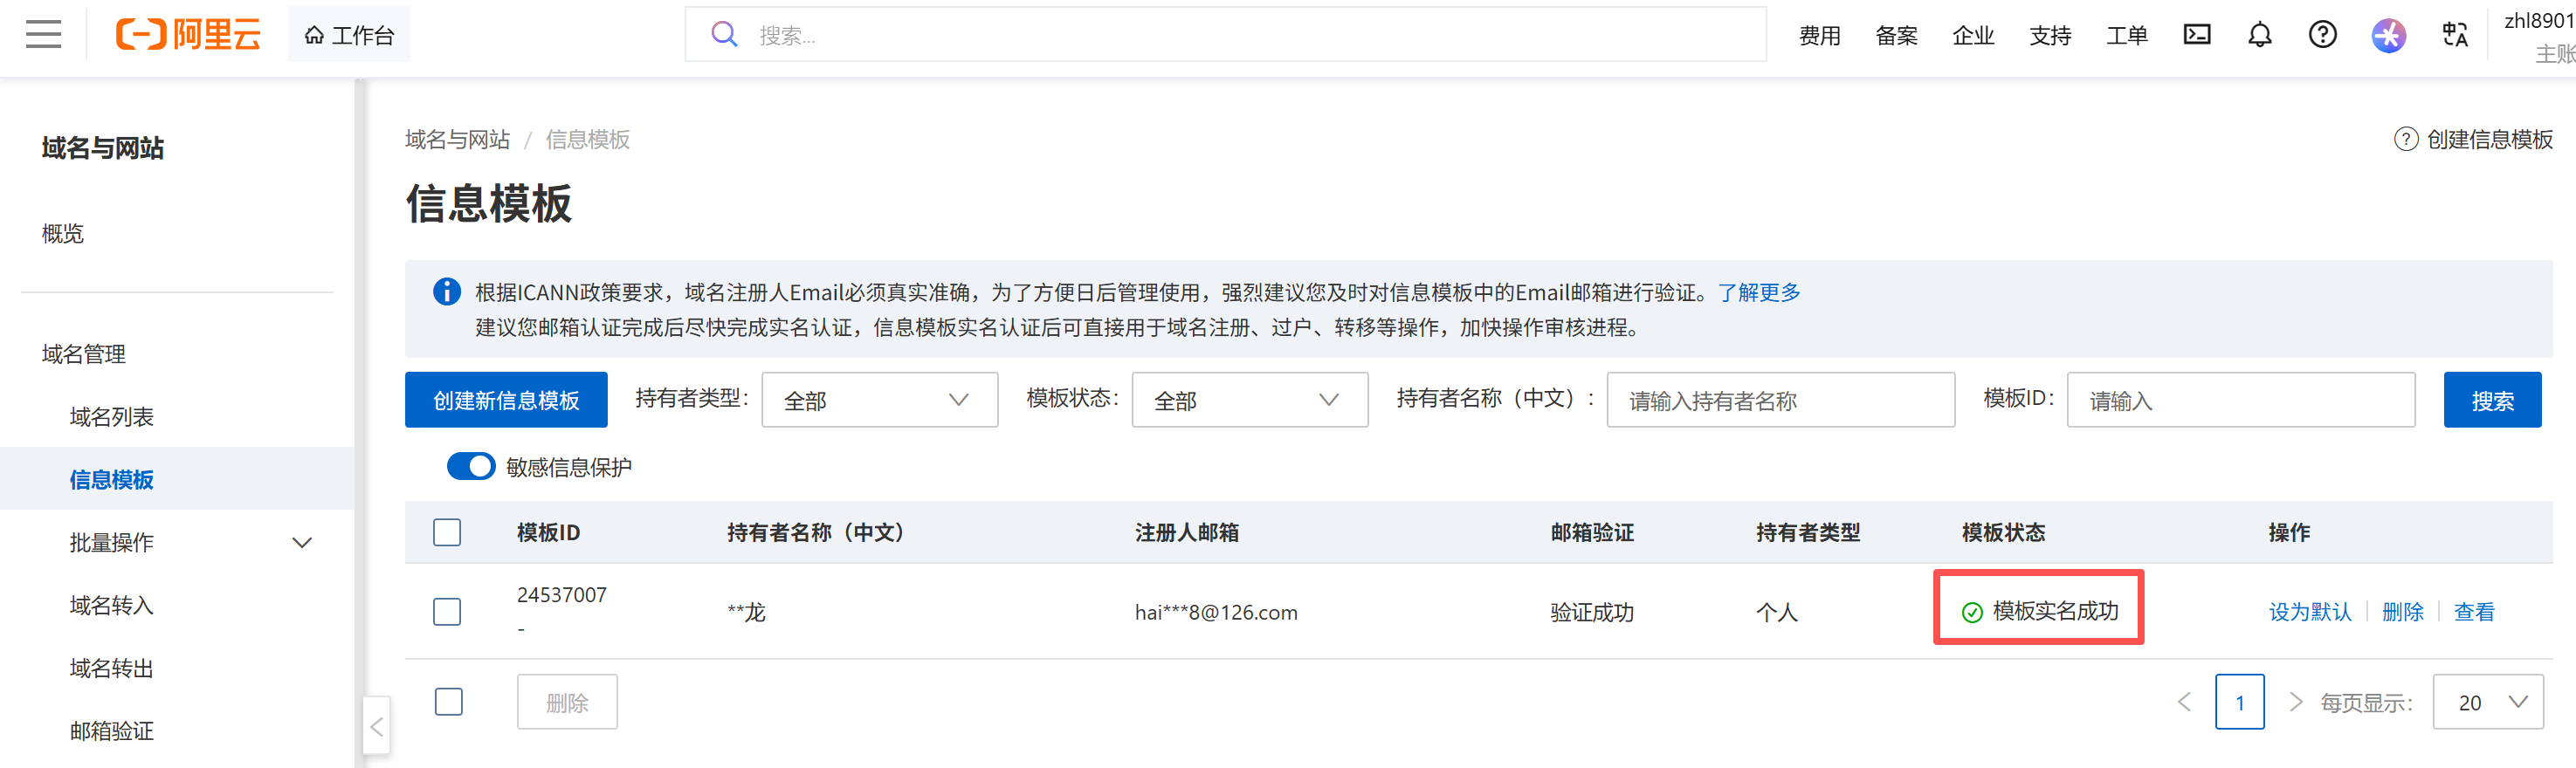Open the 备案 menu

pyautogui.click(x=1896, y=36)
